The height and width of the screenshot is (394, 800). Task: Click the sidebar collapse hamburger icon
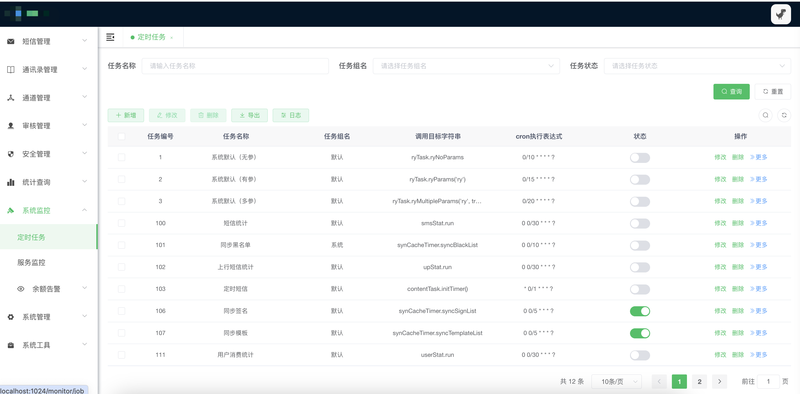pyautogui.click(x=110, y=37)
